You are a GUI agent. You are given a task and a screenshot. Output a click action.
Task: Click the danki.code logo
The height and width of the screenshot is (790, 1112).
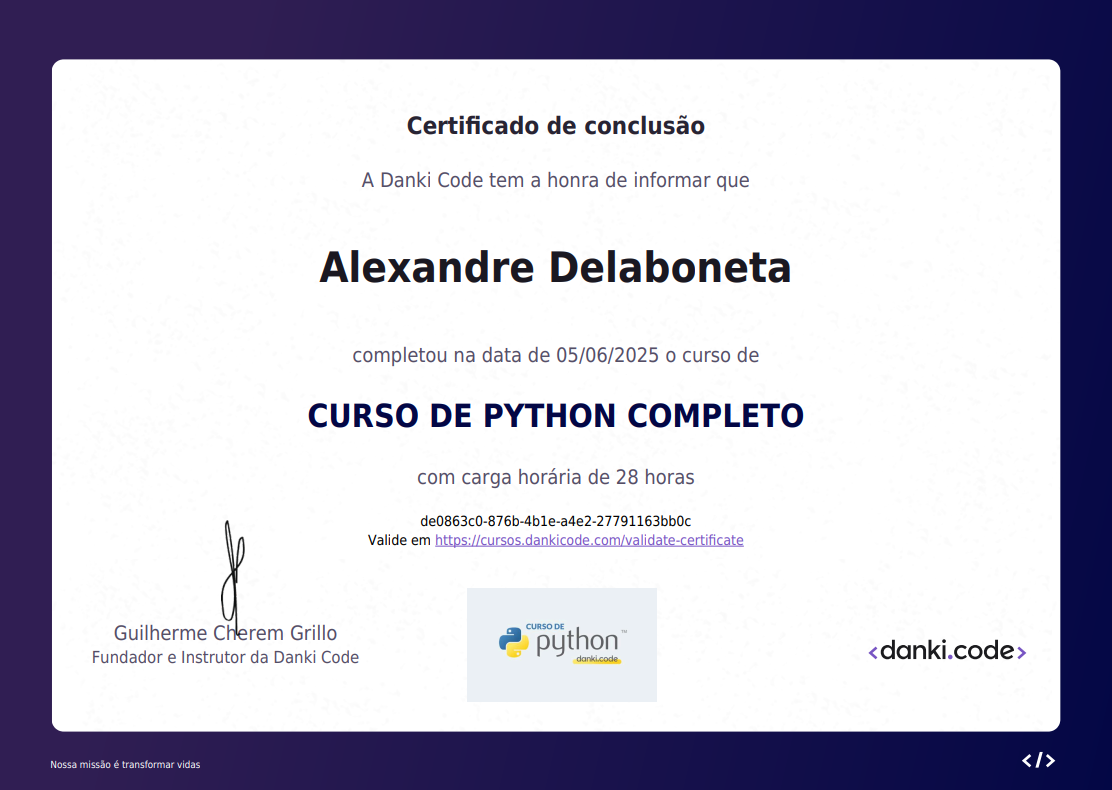[947, 651]
